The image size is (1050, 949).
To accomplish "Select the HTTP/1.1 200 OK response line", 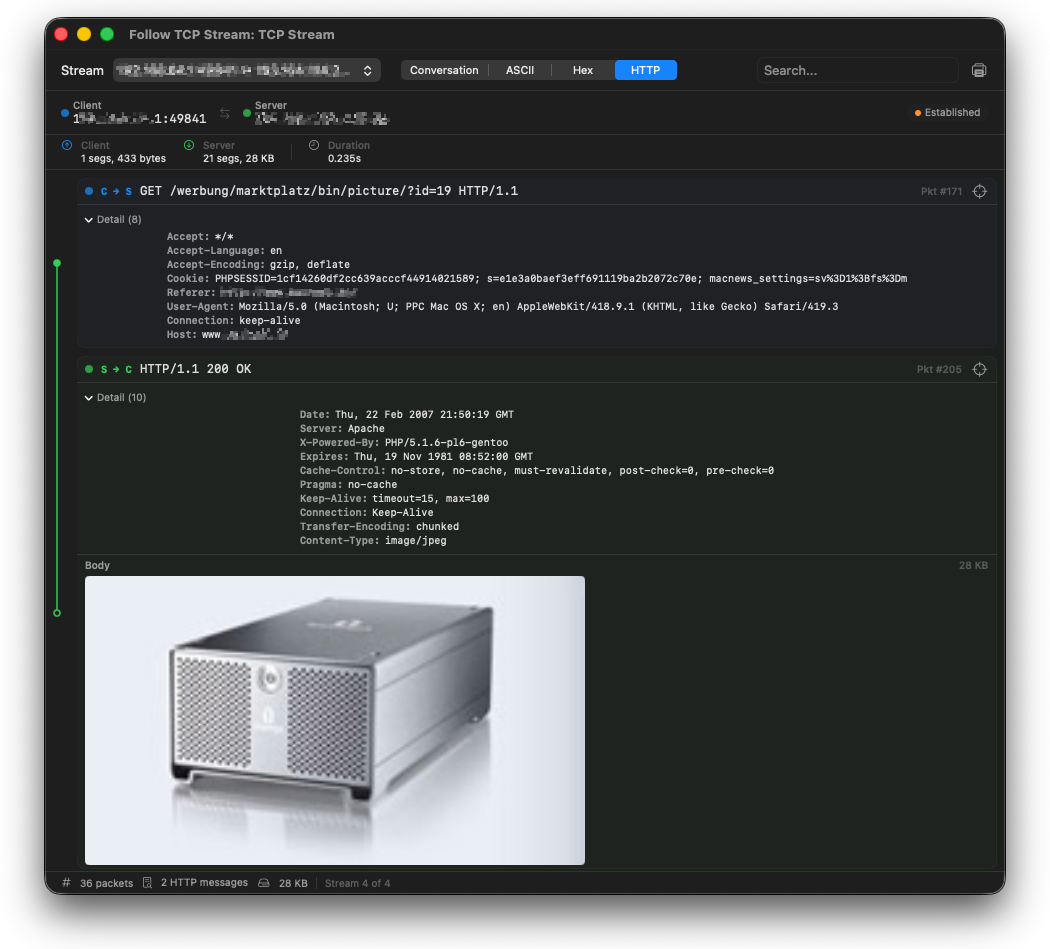I will pos(196,370).
